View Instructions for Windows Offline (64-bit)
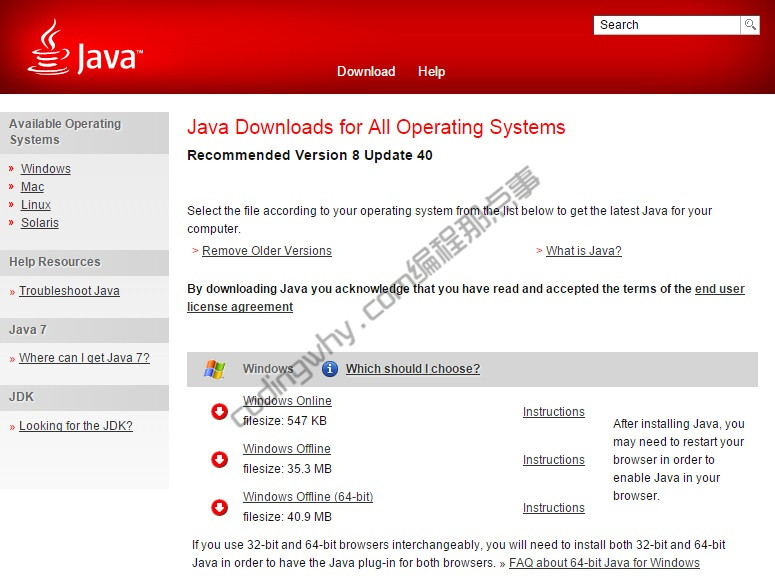This screenshot has height=584, width=775. pyautogui.click(x=554, y=508)
